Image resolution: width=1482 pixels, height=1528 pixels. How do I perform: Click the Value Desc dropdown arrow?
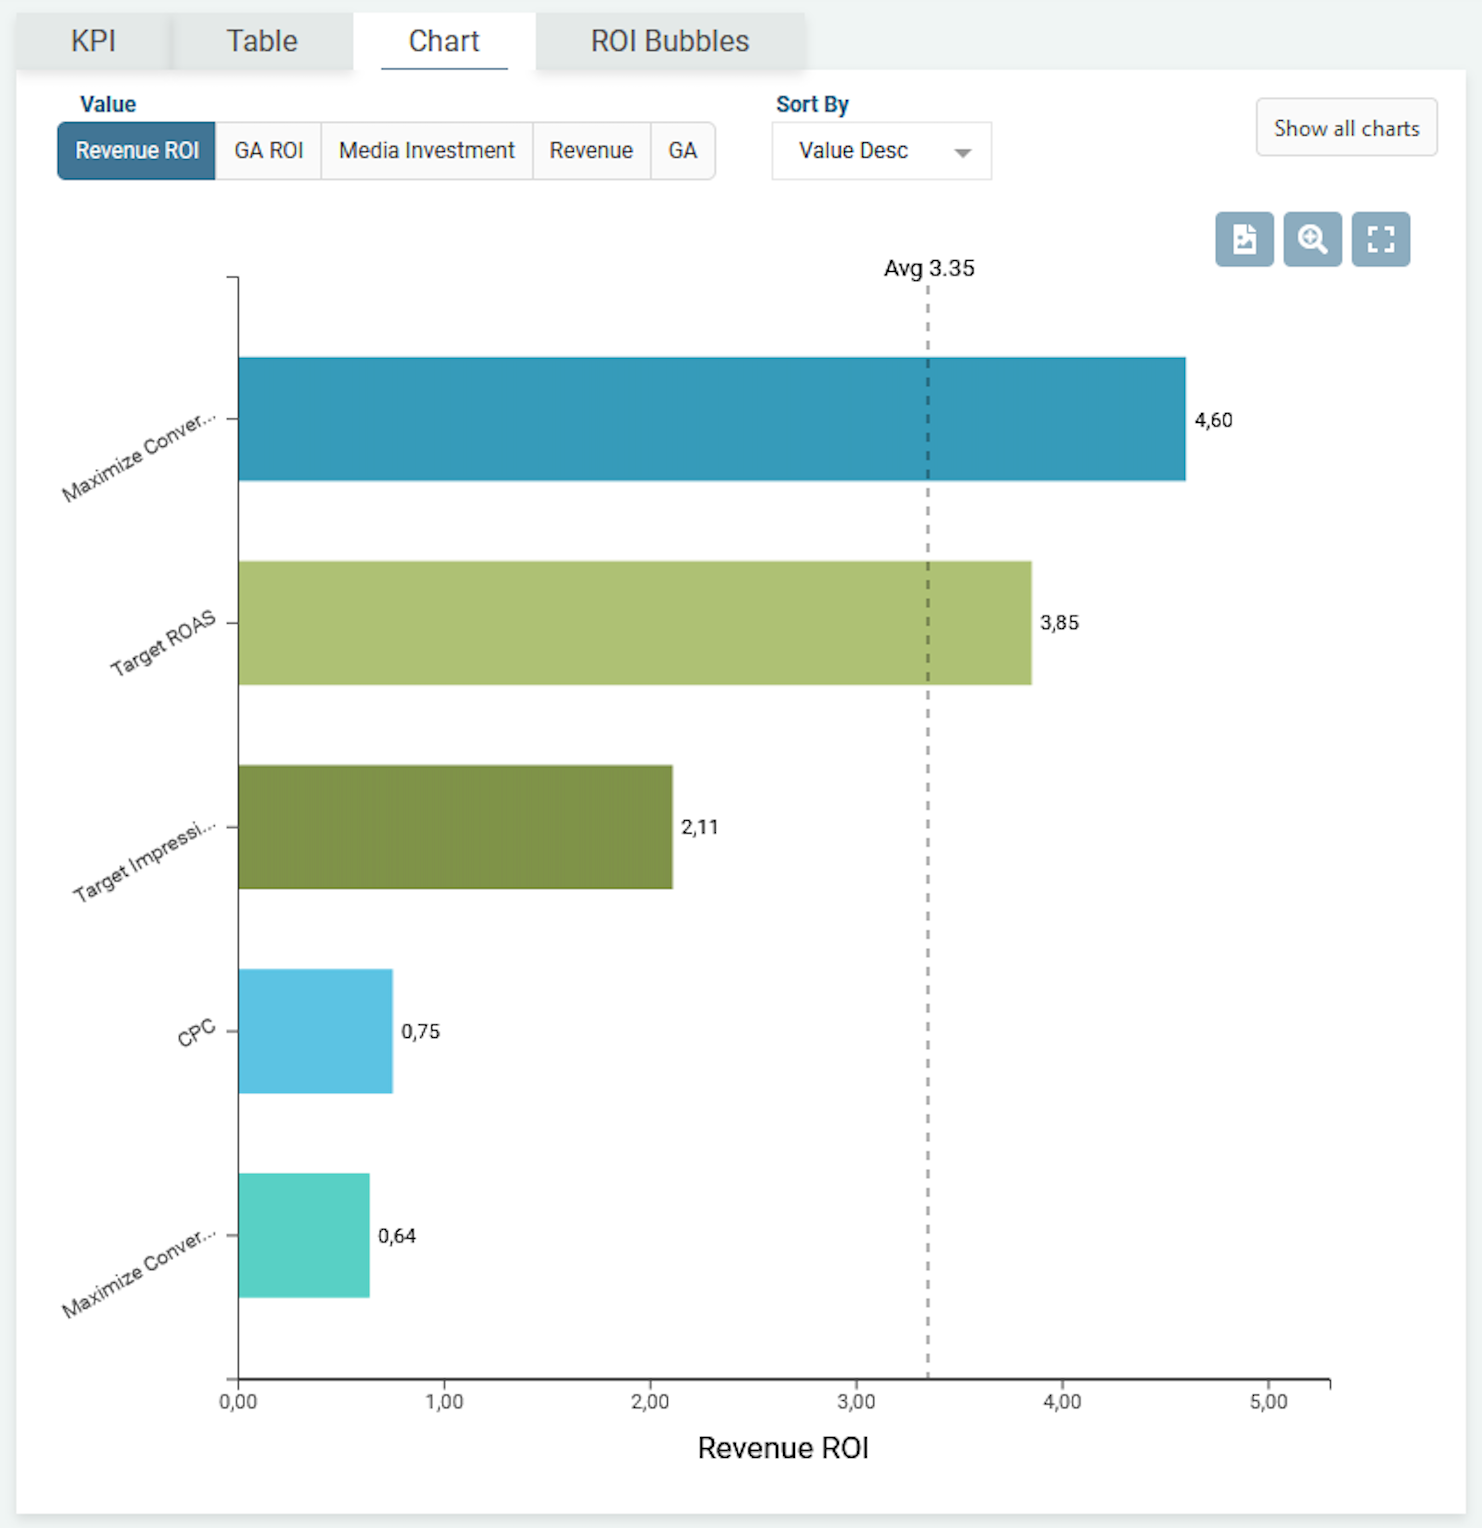(962, 153)
